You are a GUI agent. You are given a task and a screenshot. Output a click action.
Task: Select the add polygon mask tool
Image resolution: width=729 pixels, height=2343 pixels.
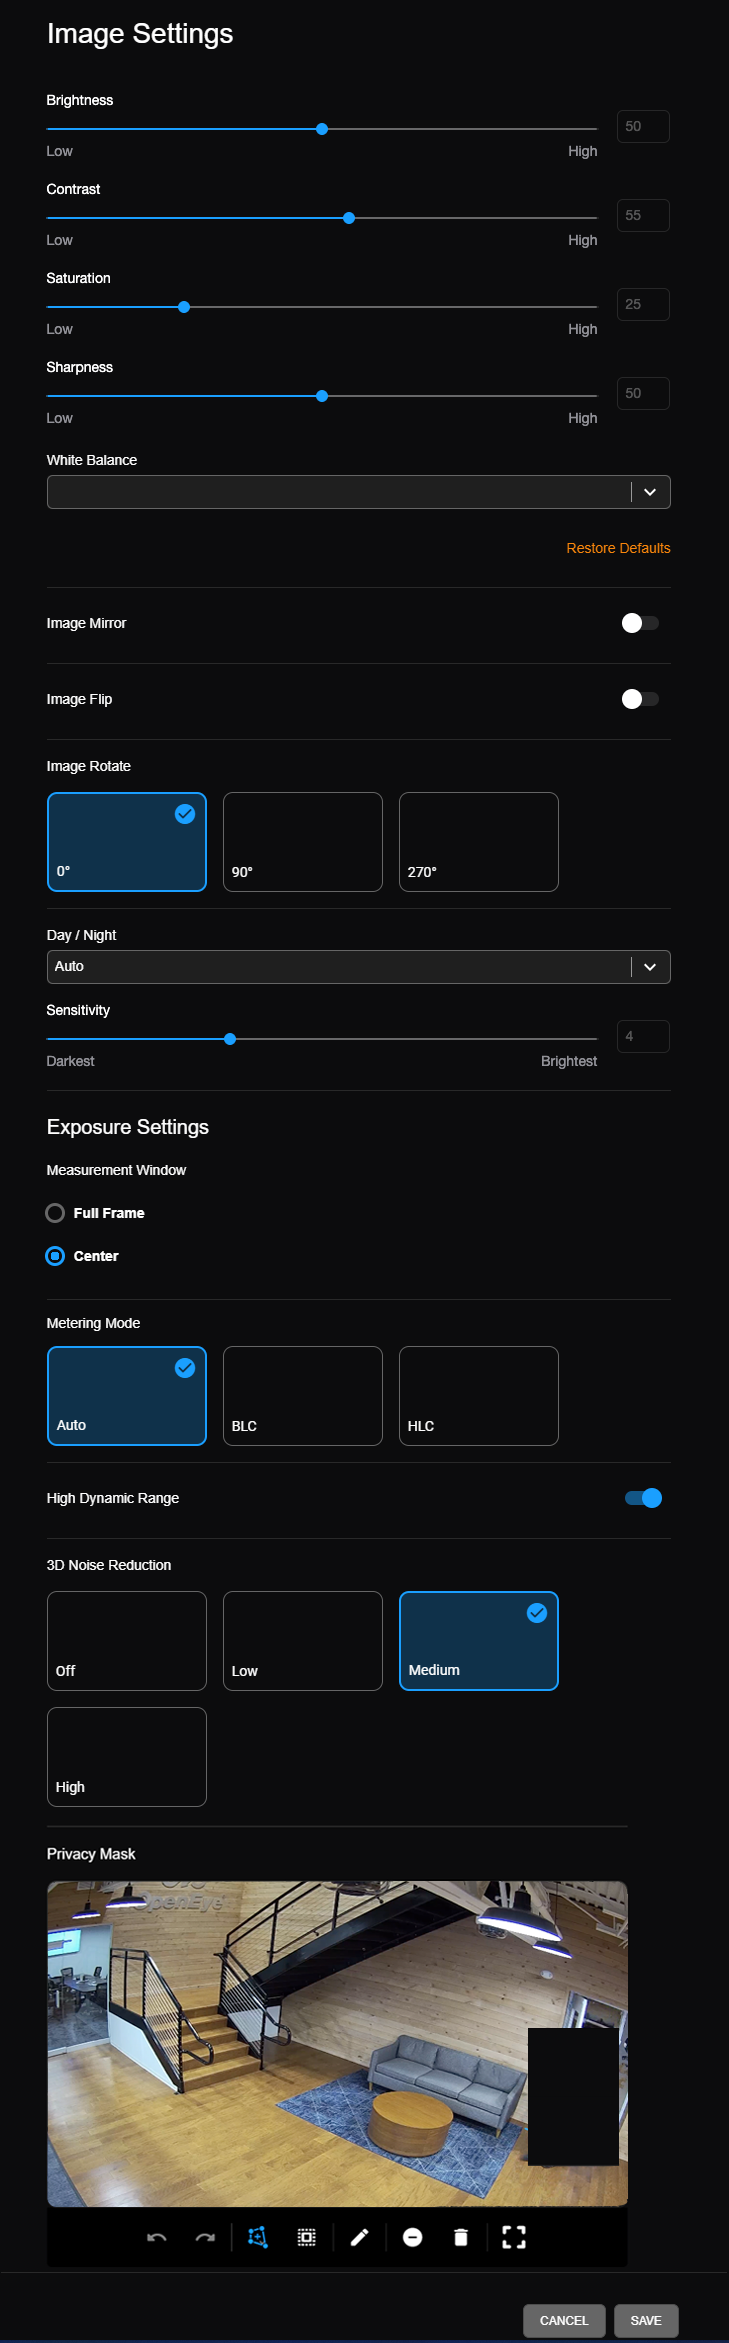coord(258,2237)
